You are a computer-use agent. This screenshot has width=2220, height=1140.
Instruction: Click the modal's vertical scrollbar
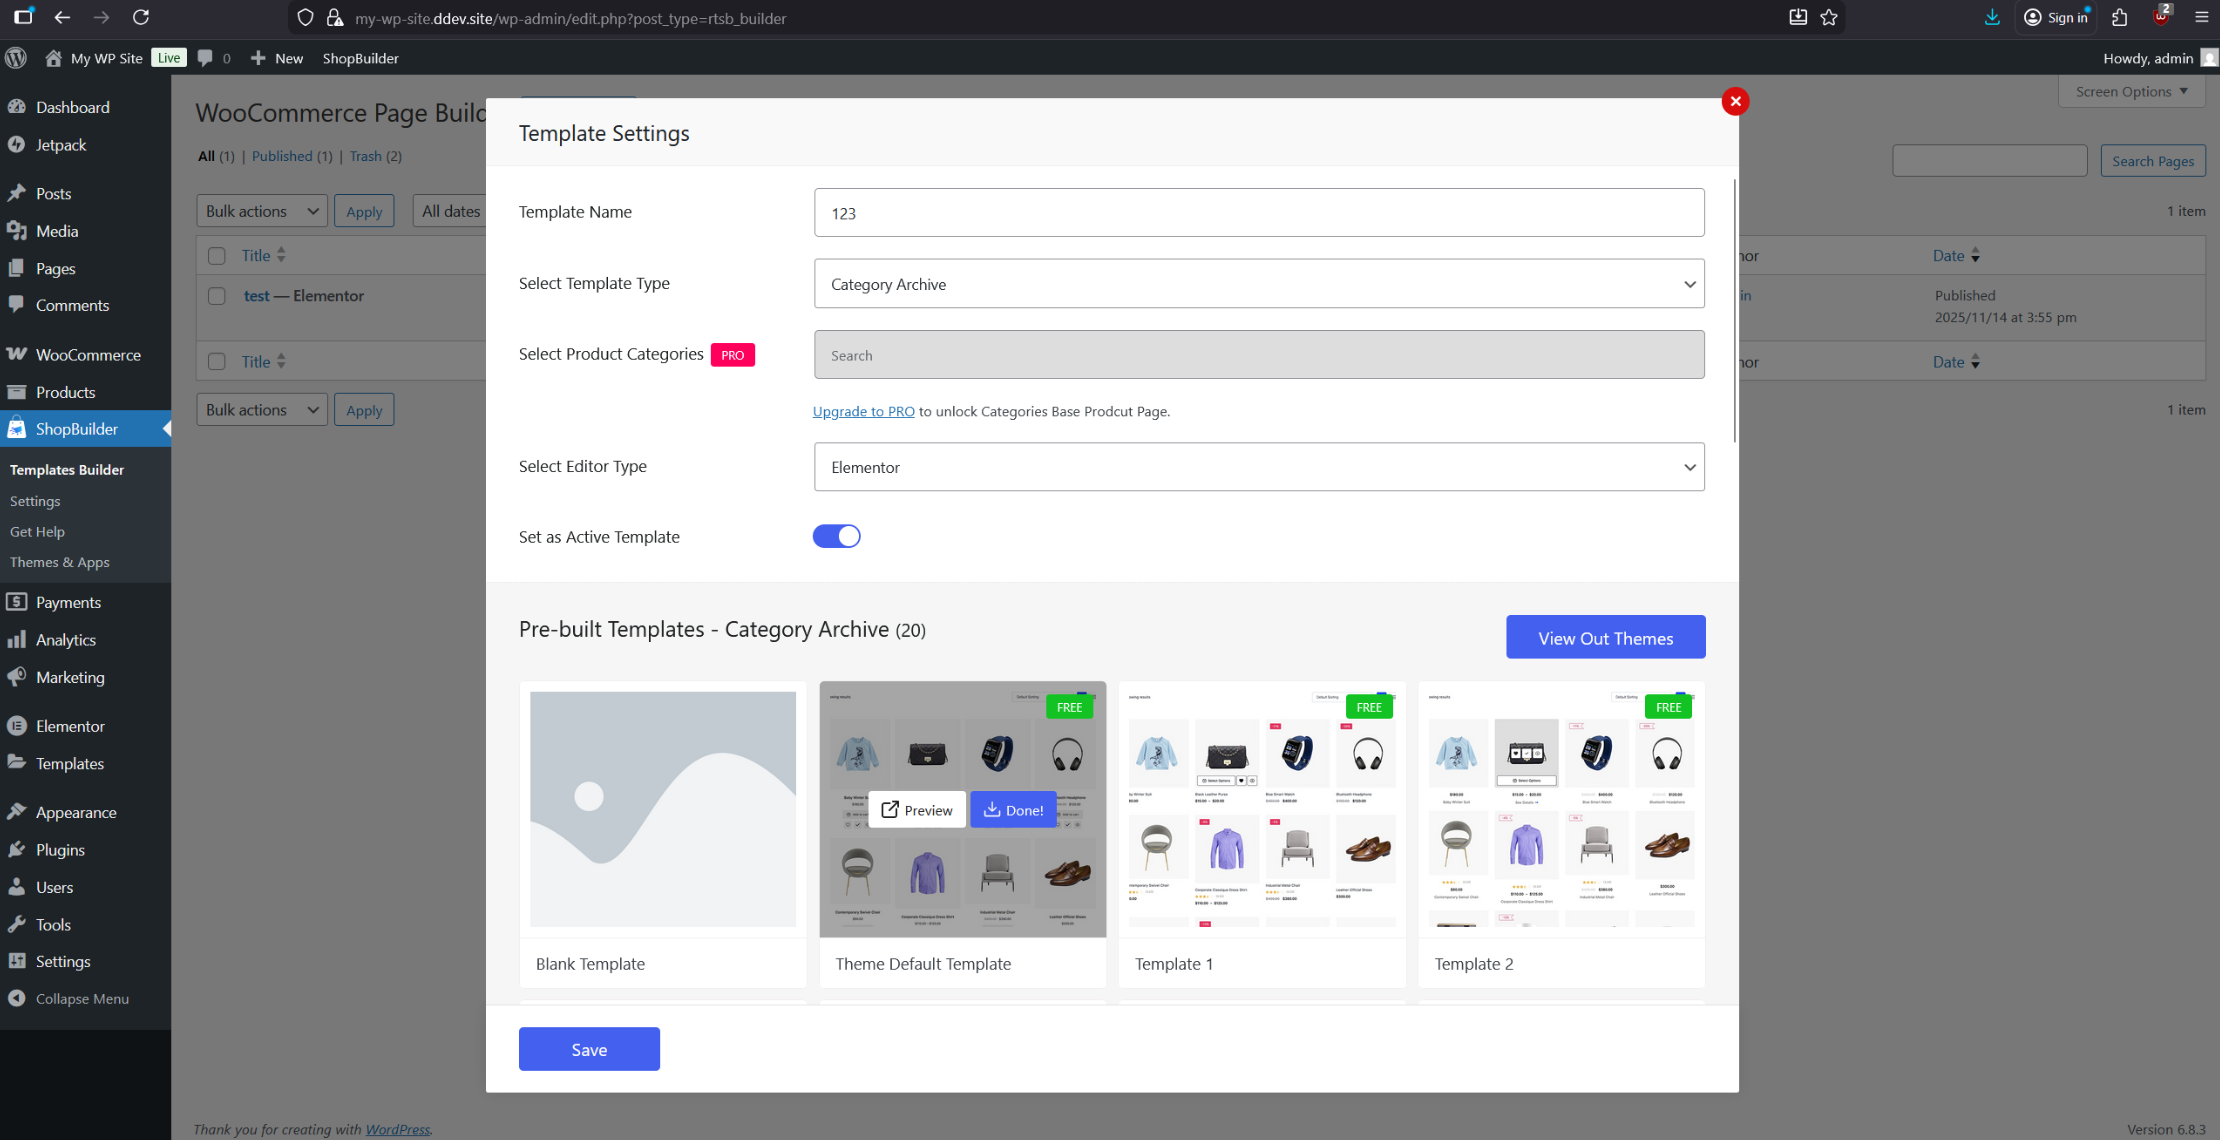click(x=1735, y=310)
